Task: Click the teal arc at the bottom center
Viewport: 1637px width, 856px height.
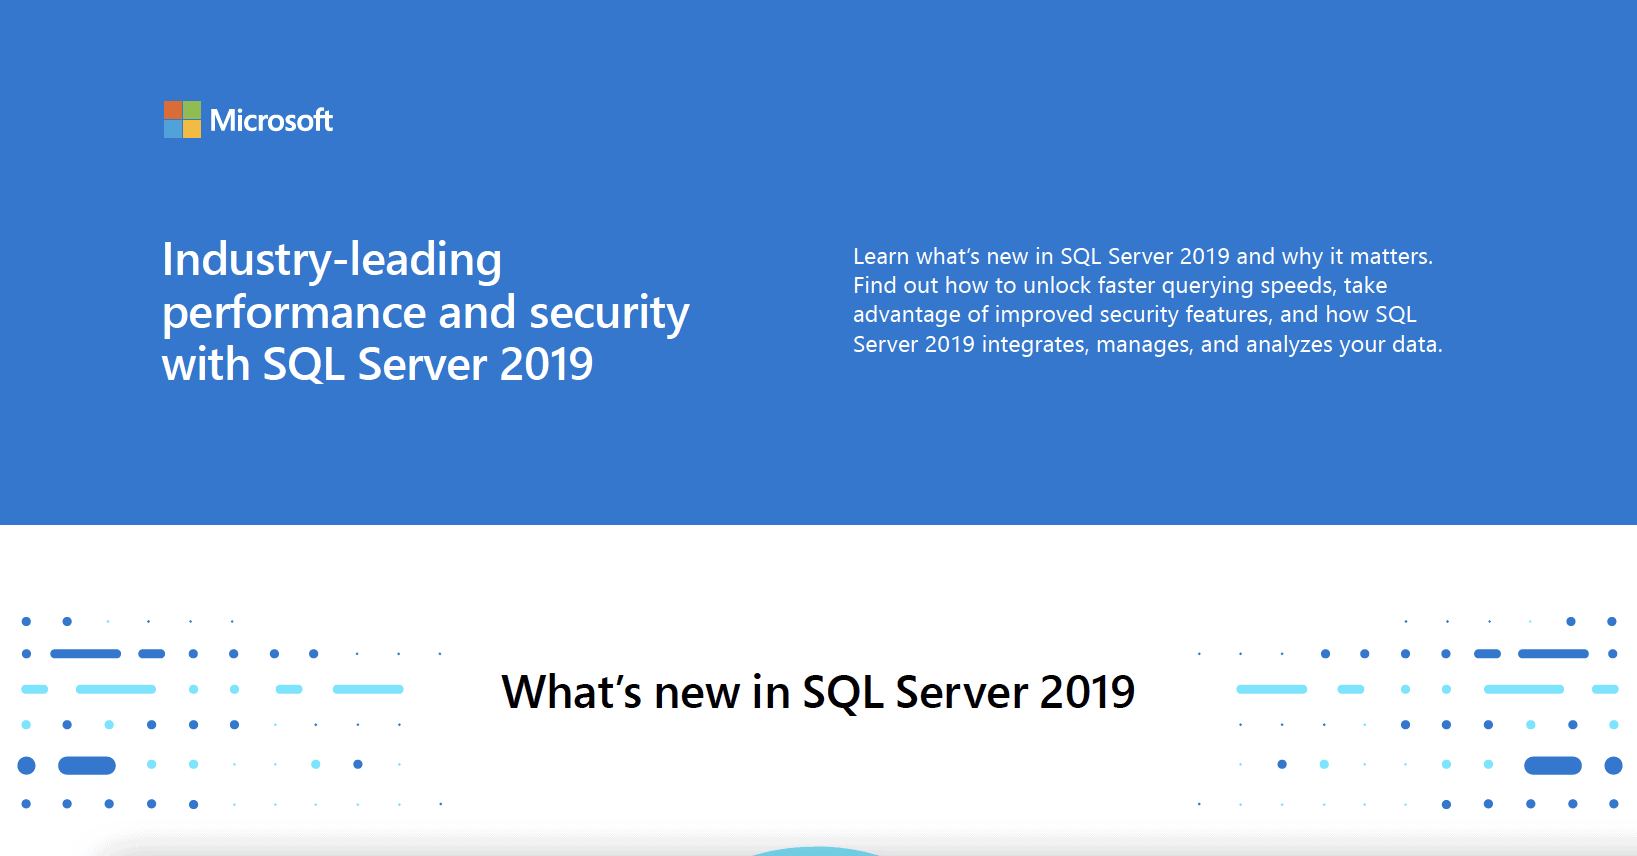Action: [818, 851]
